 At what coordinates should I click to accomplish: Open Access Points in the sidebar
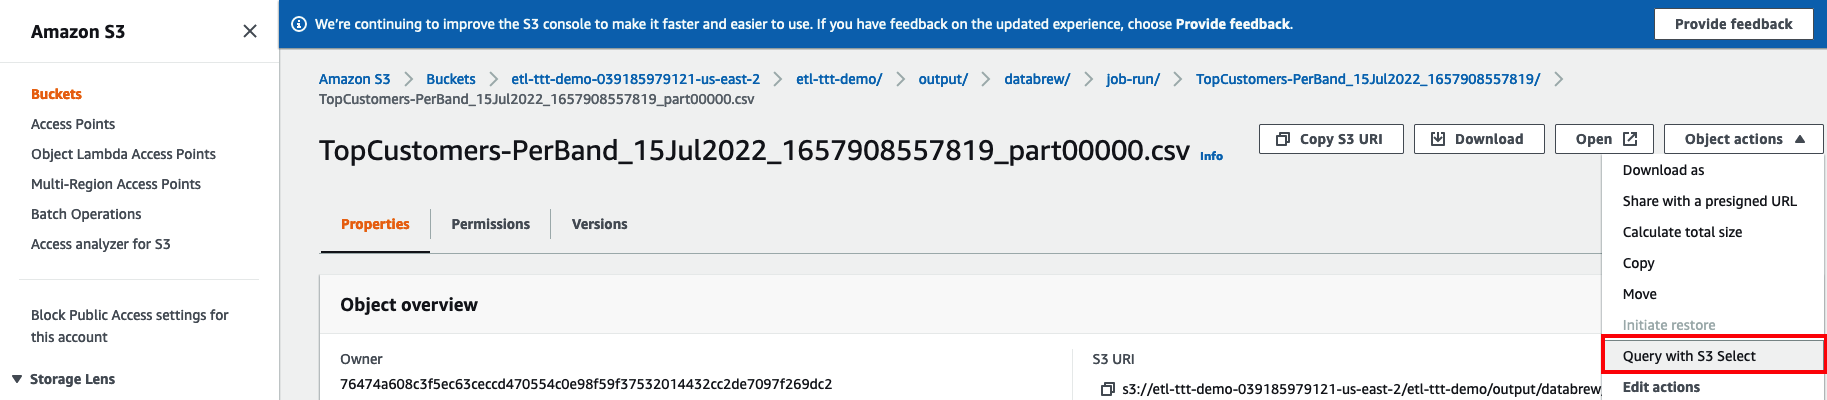pos(73,124)
